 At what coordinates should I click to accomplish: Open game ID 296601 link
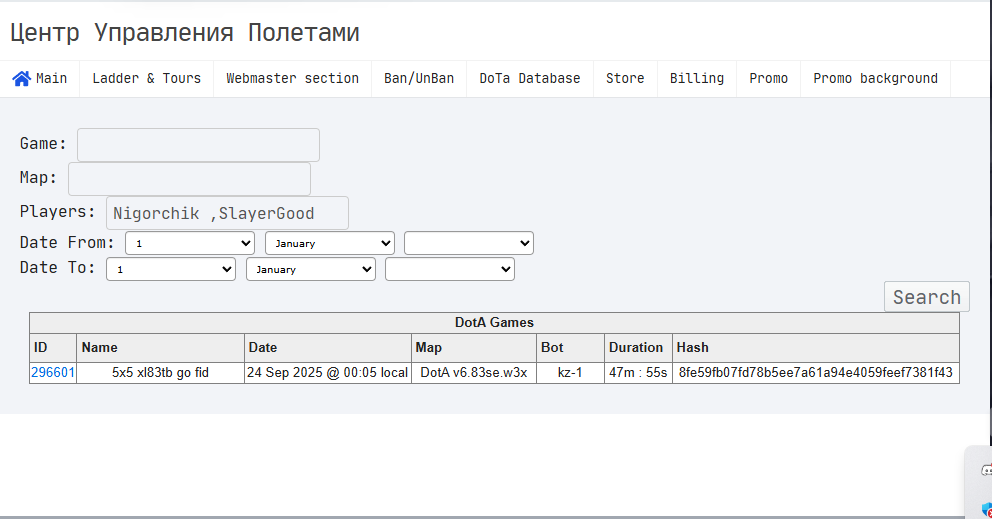[x=53, y=372]
